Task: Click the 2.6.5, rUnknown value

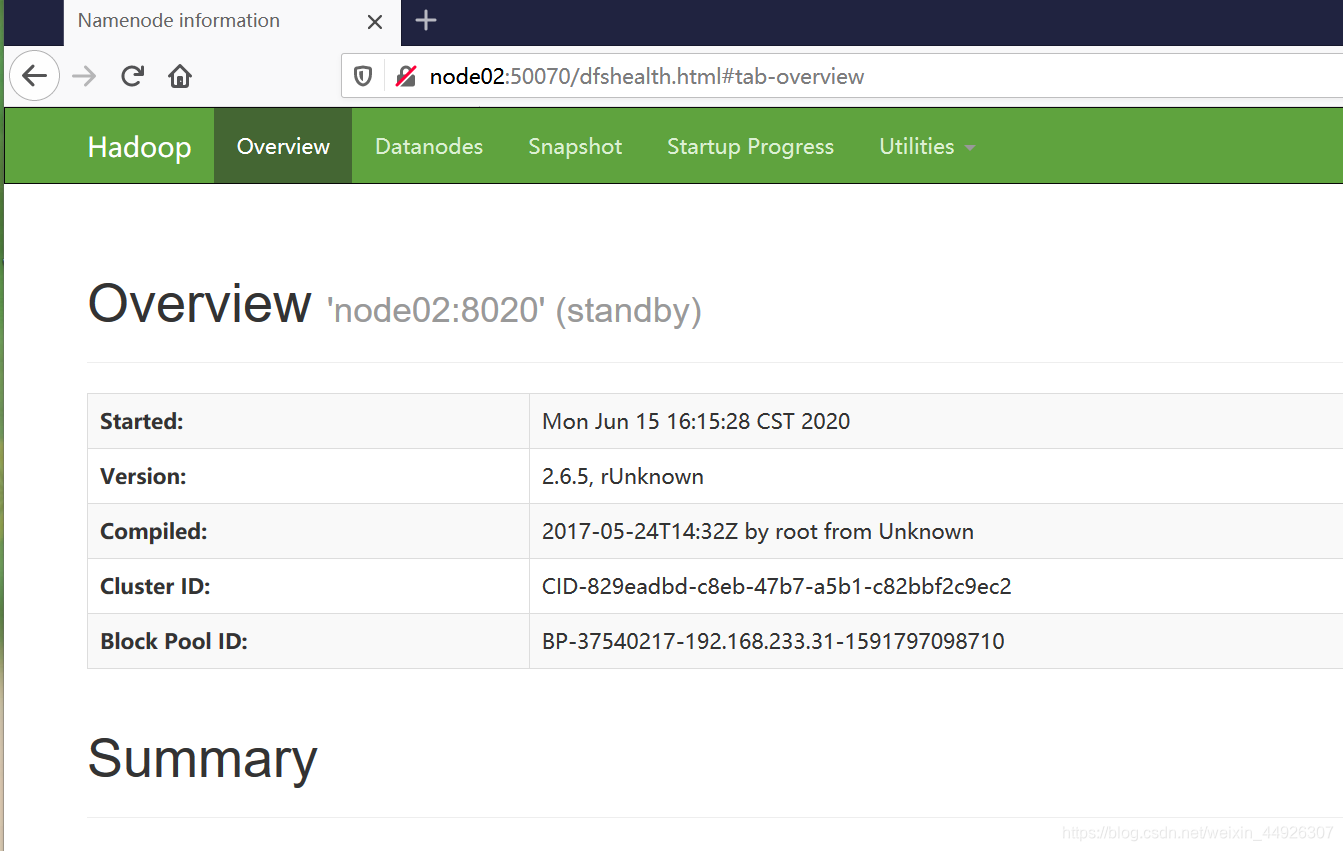Action: click(x=623, y=476)
